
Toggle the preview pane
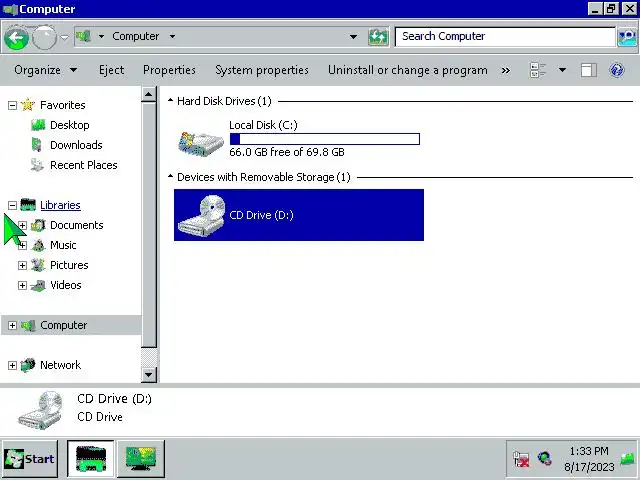pos(589,70)
